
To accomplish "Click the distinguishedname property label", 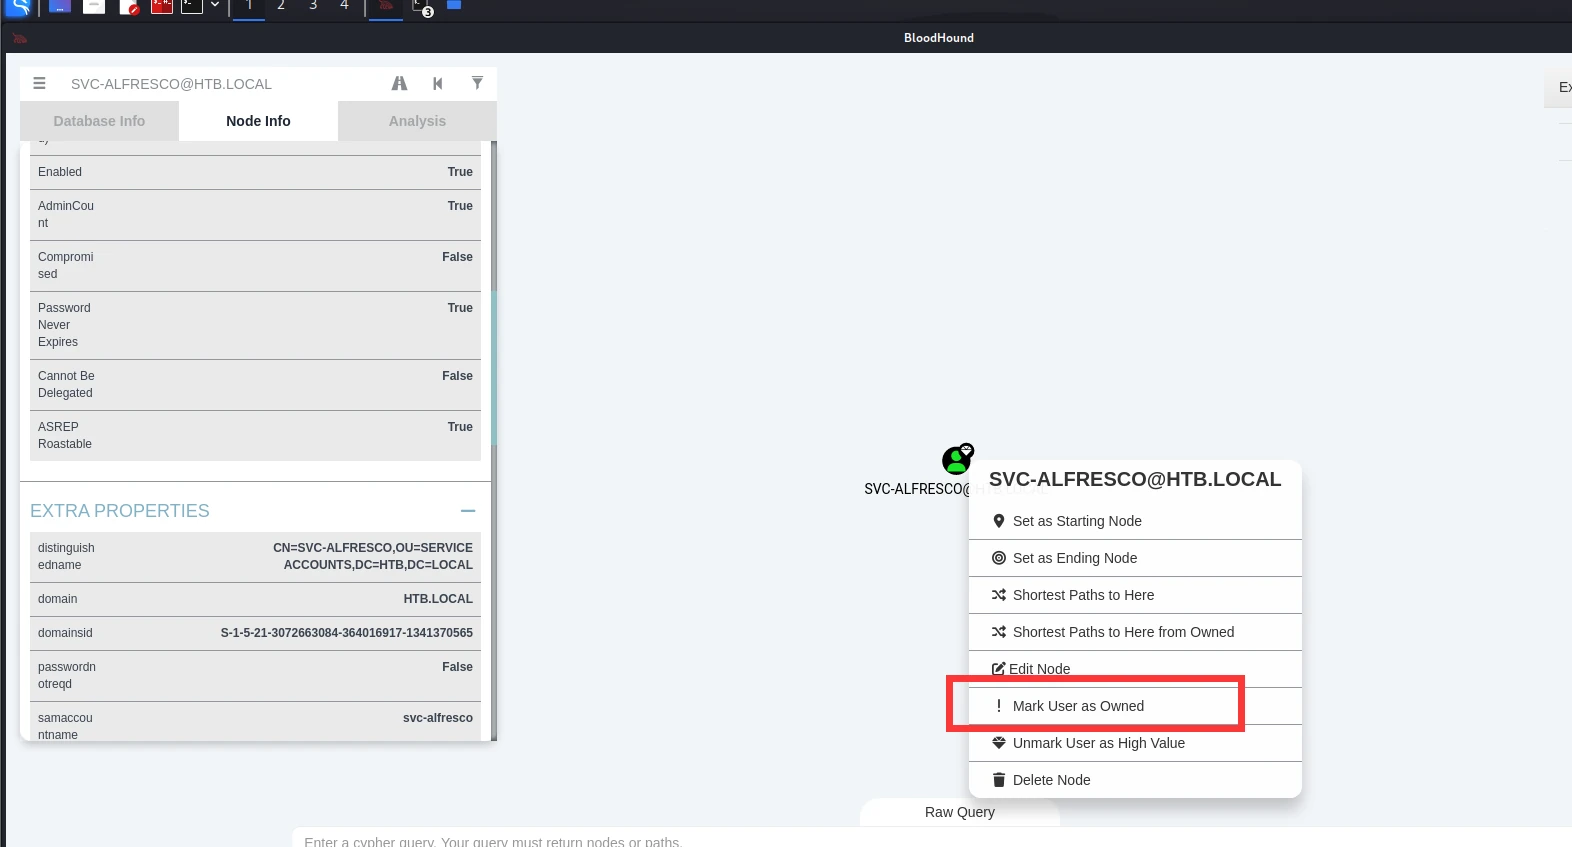I will pos(66,556).
